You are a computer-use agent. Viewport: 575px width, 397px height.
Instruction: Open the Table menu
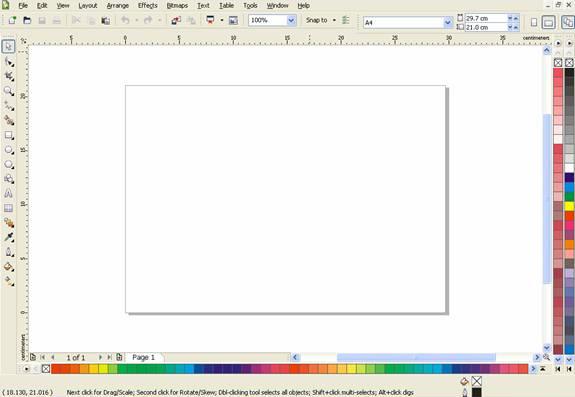coord(226,5)
